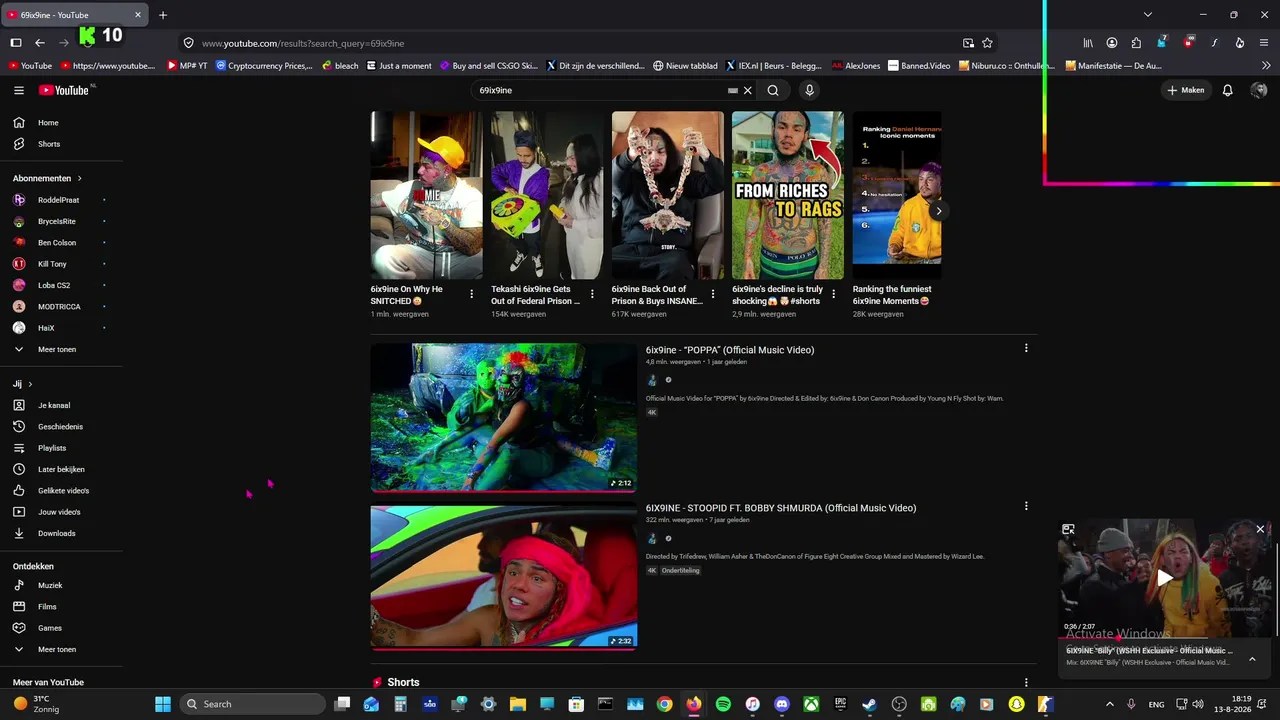Click the browser address bar

(x=575, y=43)
